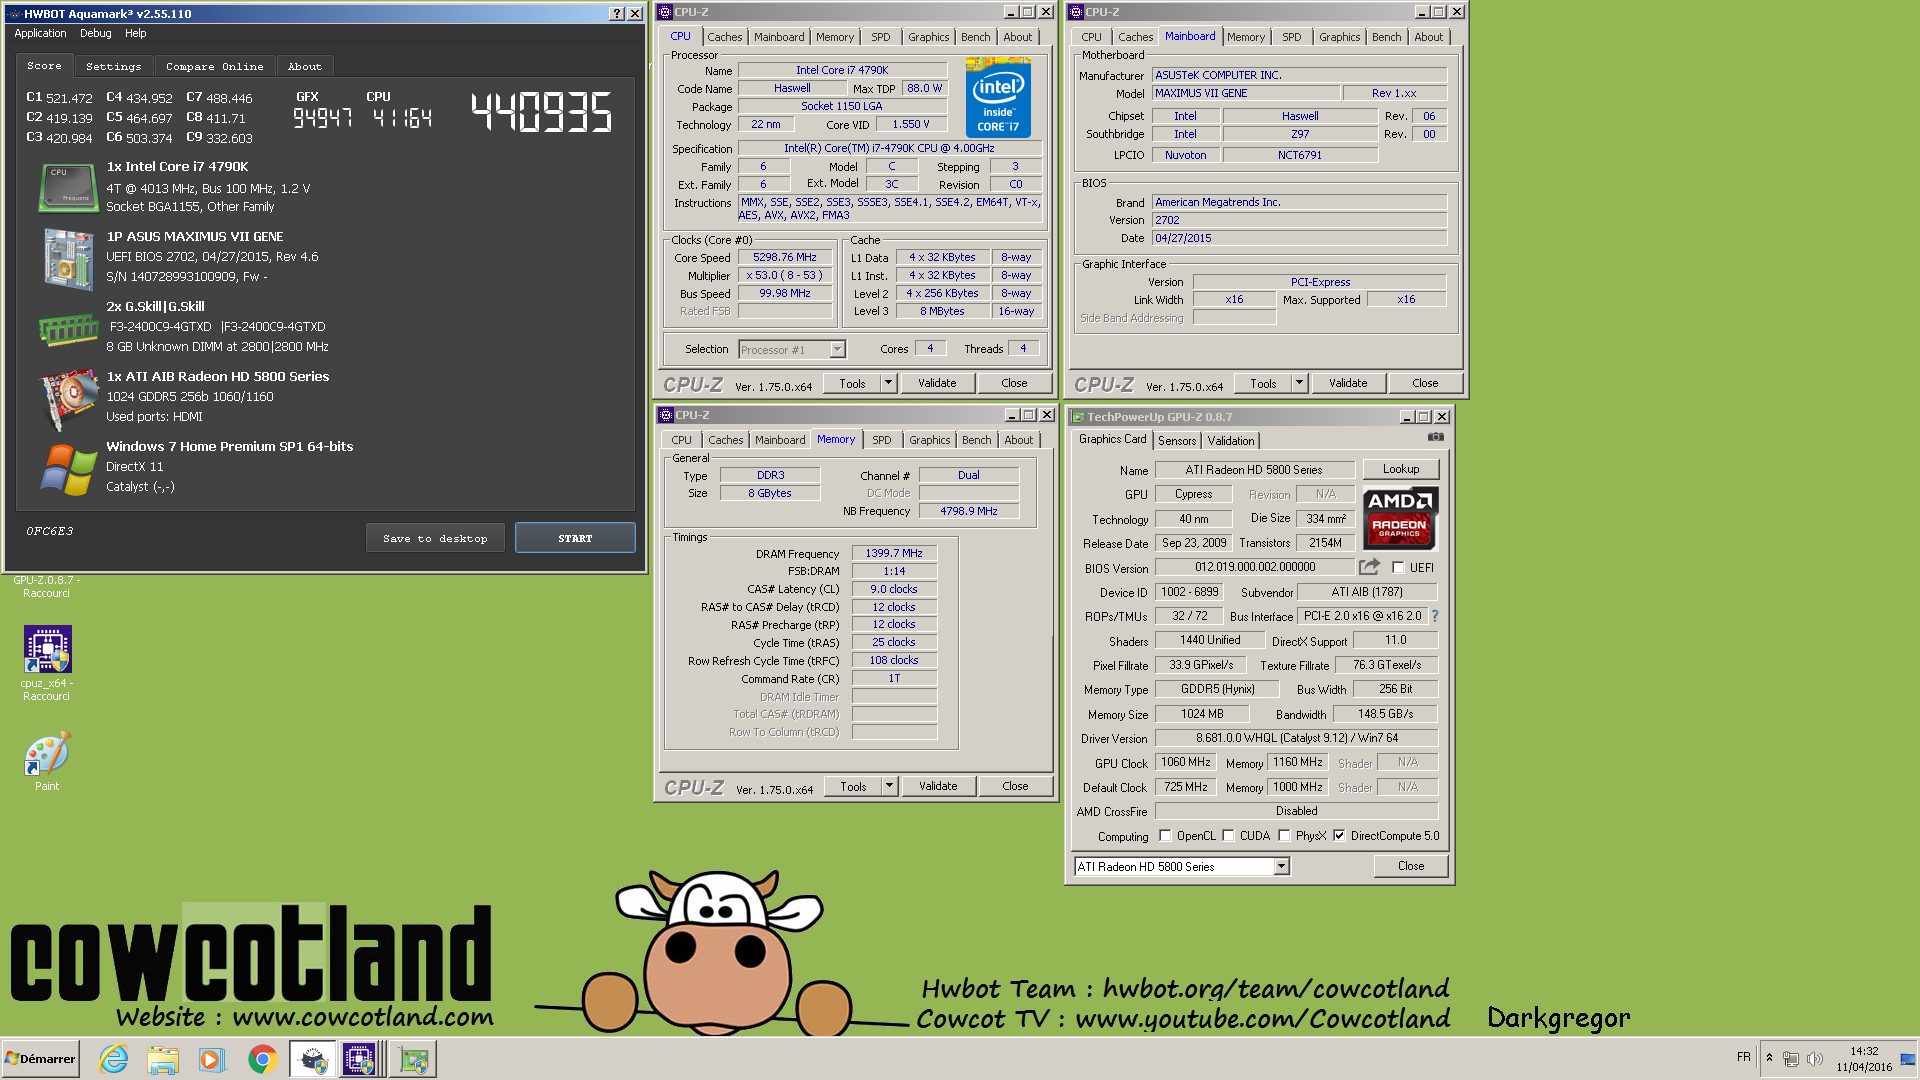This screenshot has width=1920, height=1080.
Task: Click the GPU-Z screenshot camera icon
Action: [x=1435, y=437]
